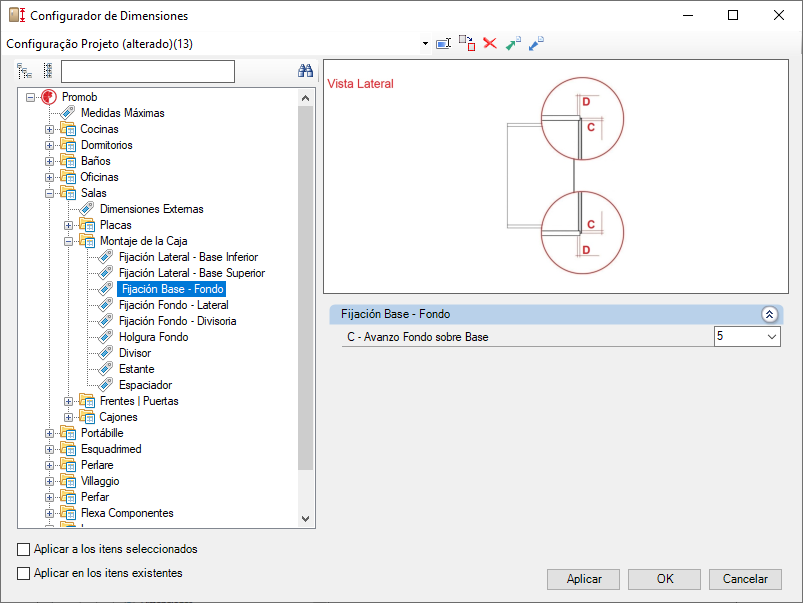Screen dimensions: 803x603
Task: Click the Perlare folder icon
Action: click(68, 465)
